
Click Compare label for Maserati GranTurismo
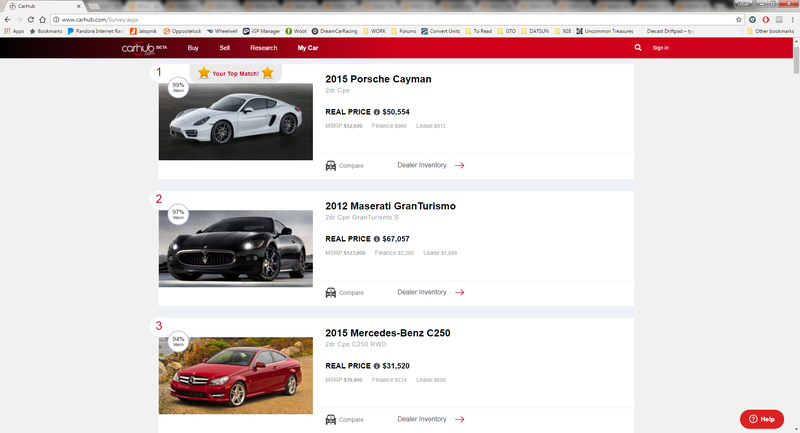[351, 293]
